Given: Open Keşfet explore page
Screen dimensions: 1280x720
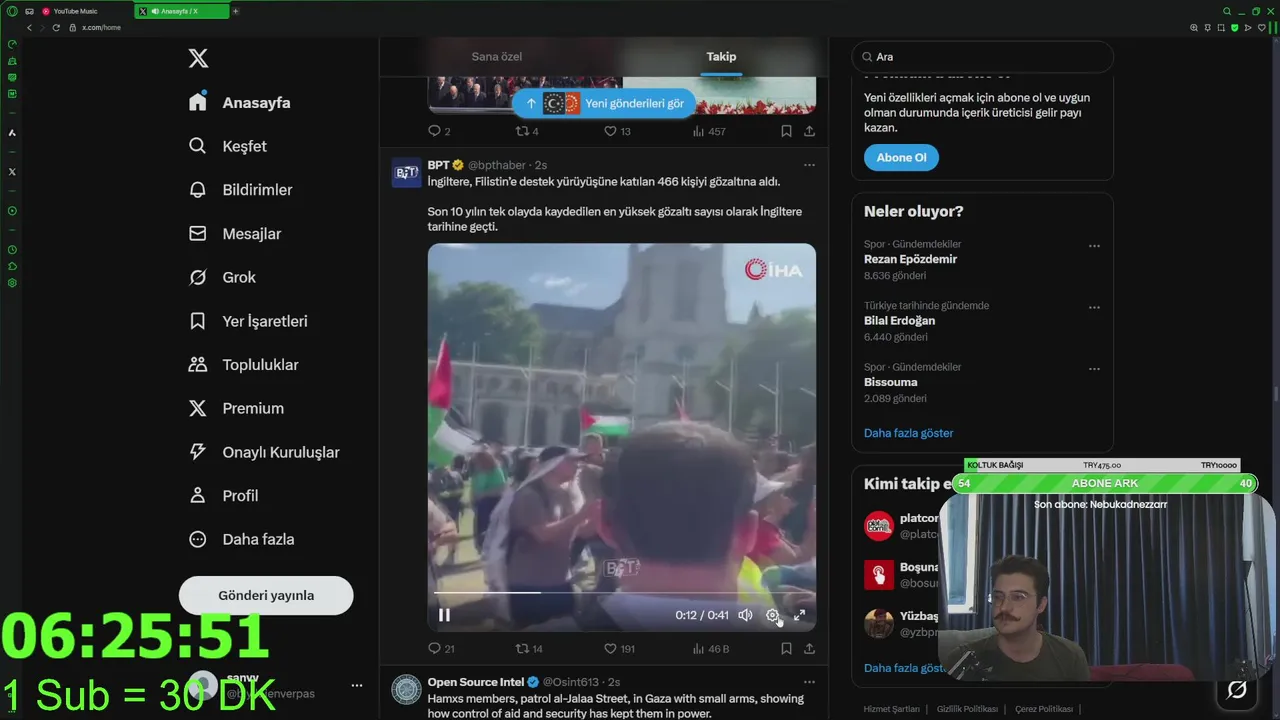Looking at the screenshot, I should coord(228,146).
